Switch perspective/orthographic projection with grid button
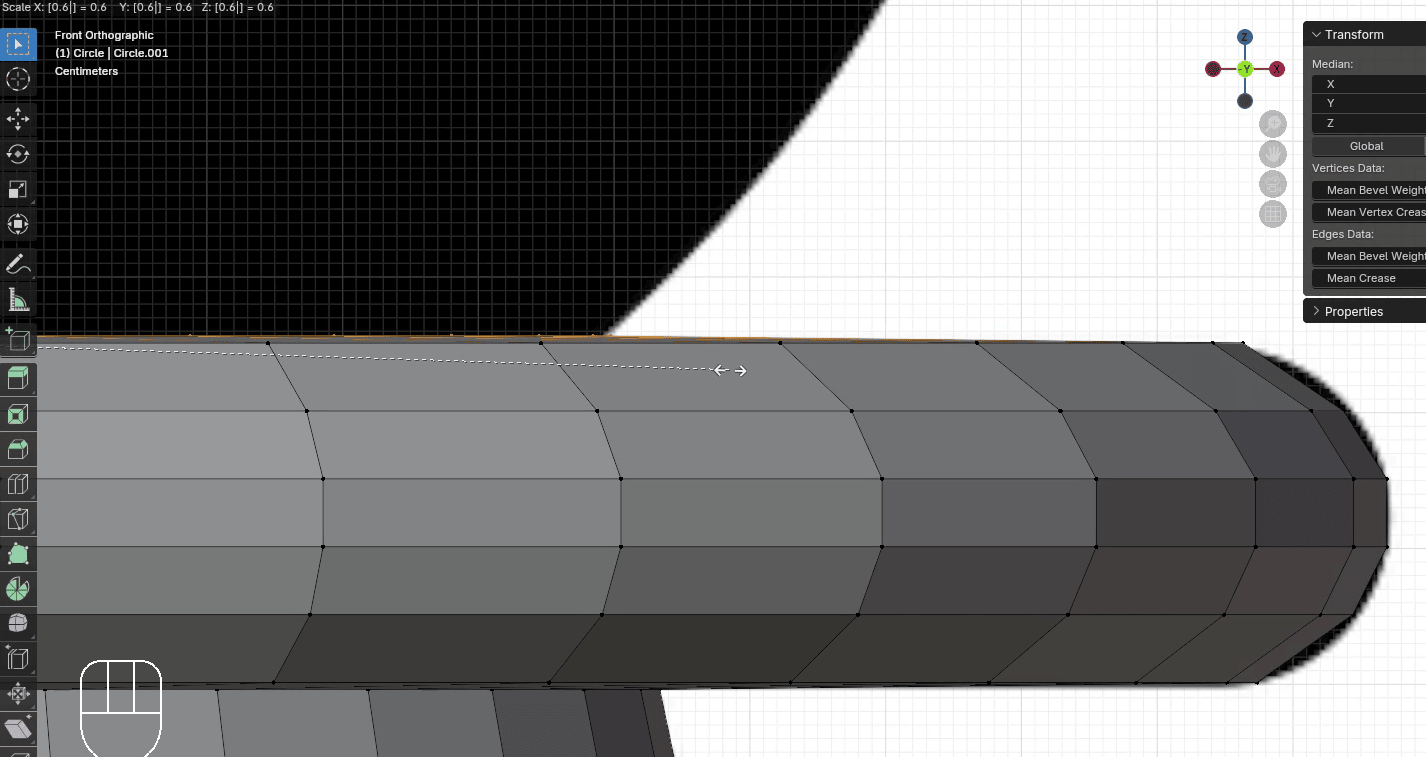Image resolution: width=1426 pixels, height=757 pixels. 1273,213
